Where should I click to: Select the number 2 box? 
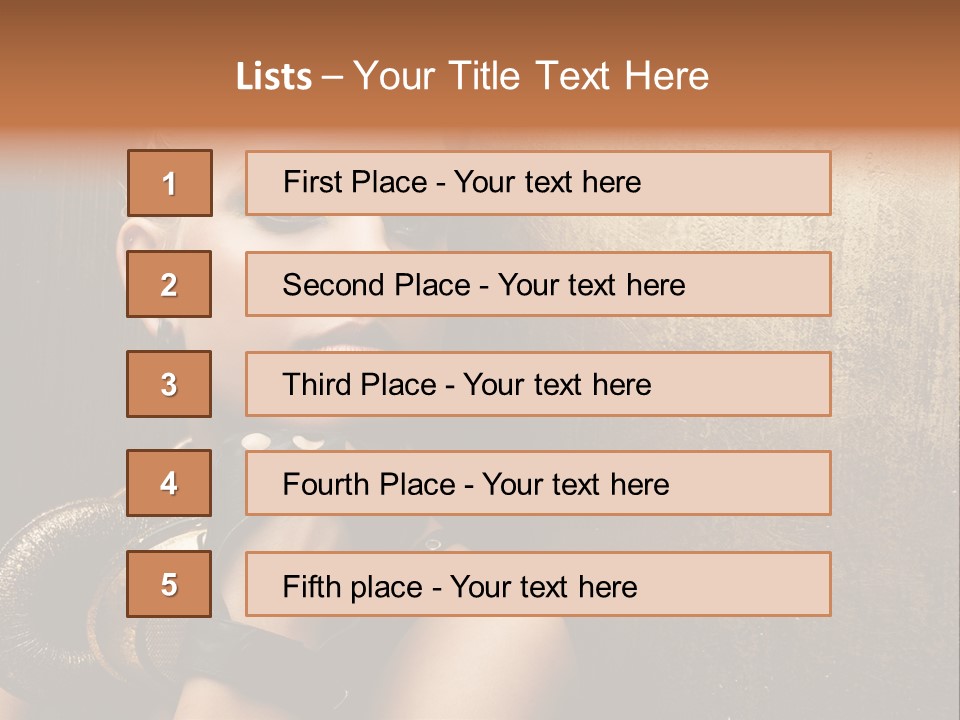point(169,284)
